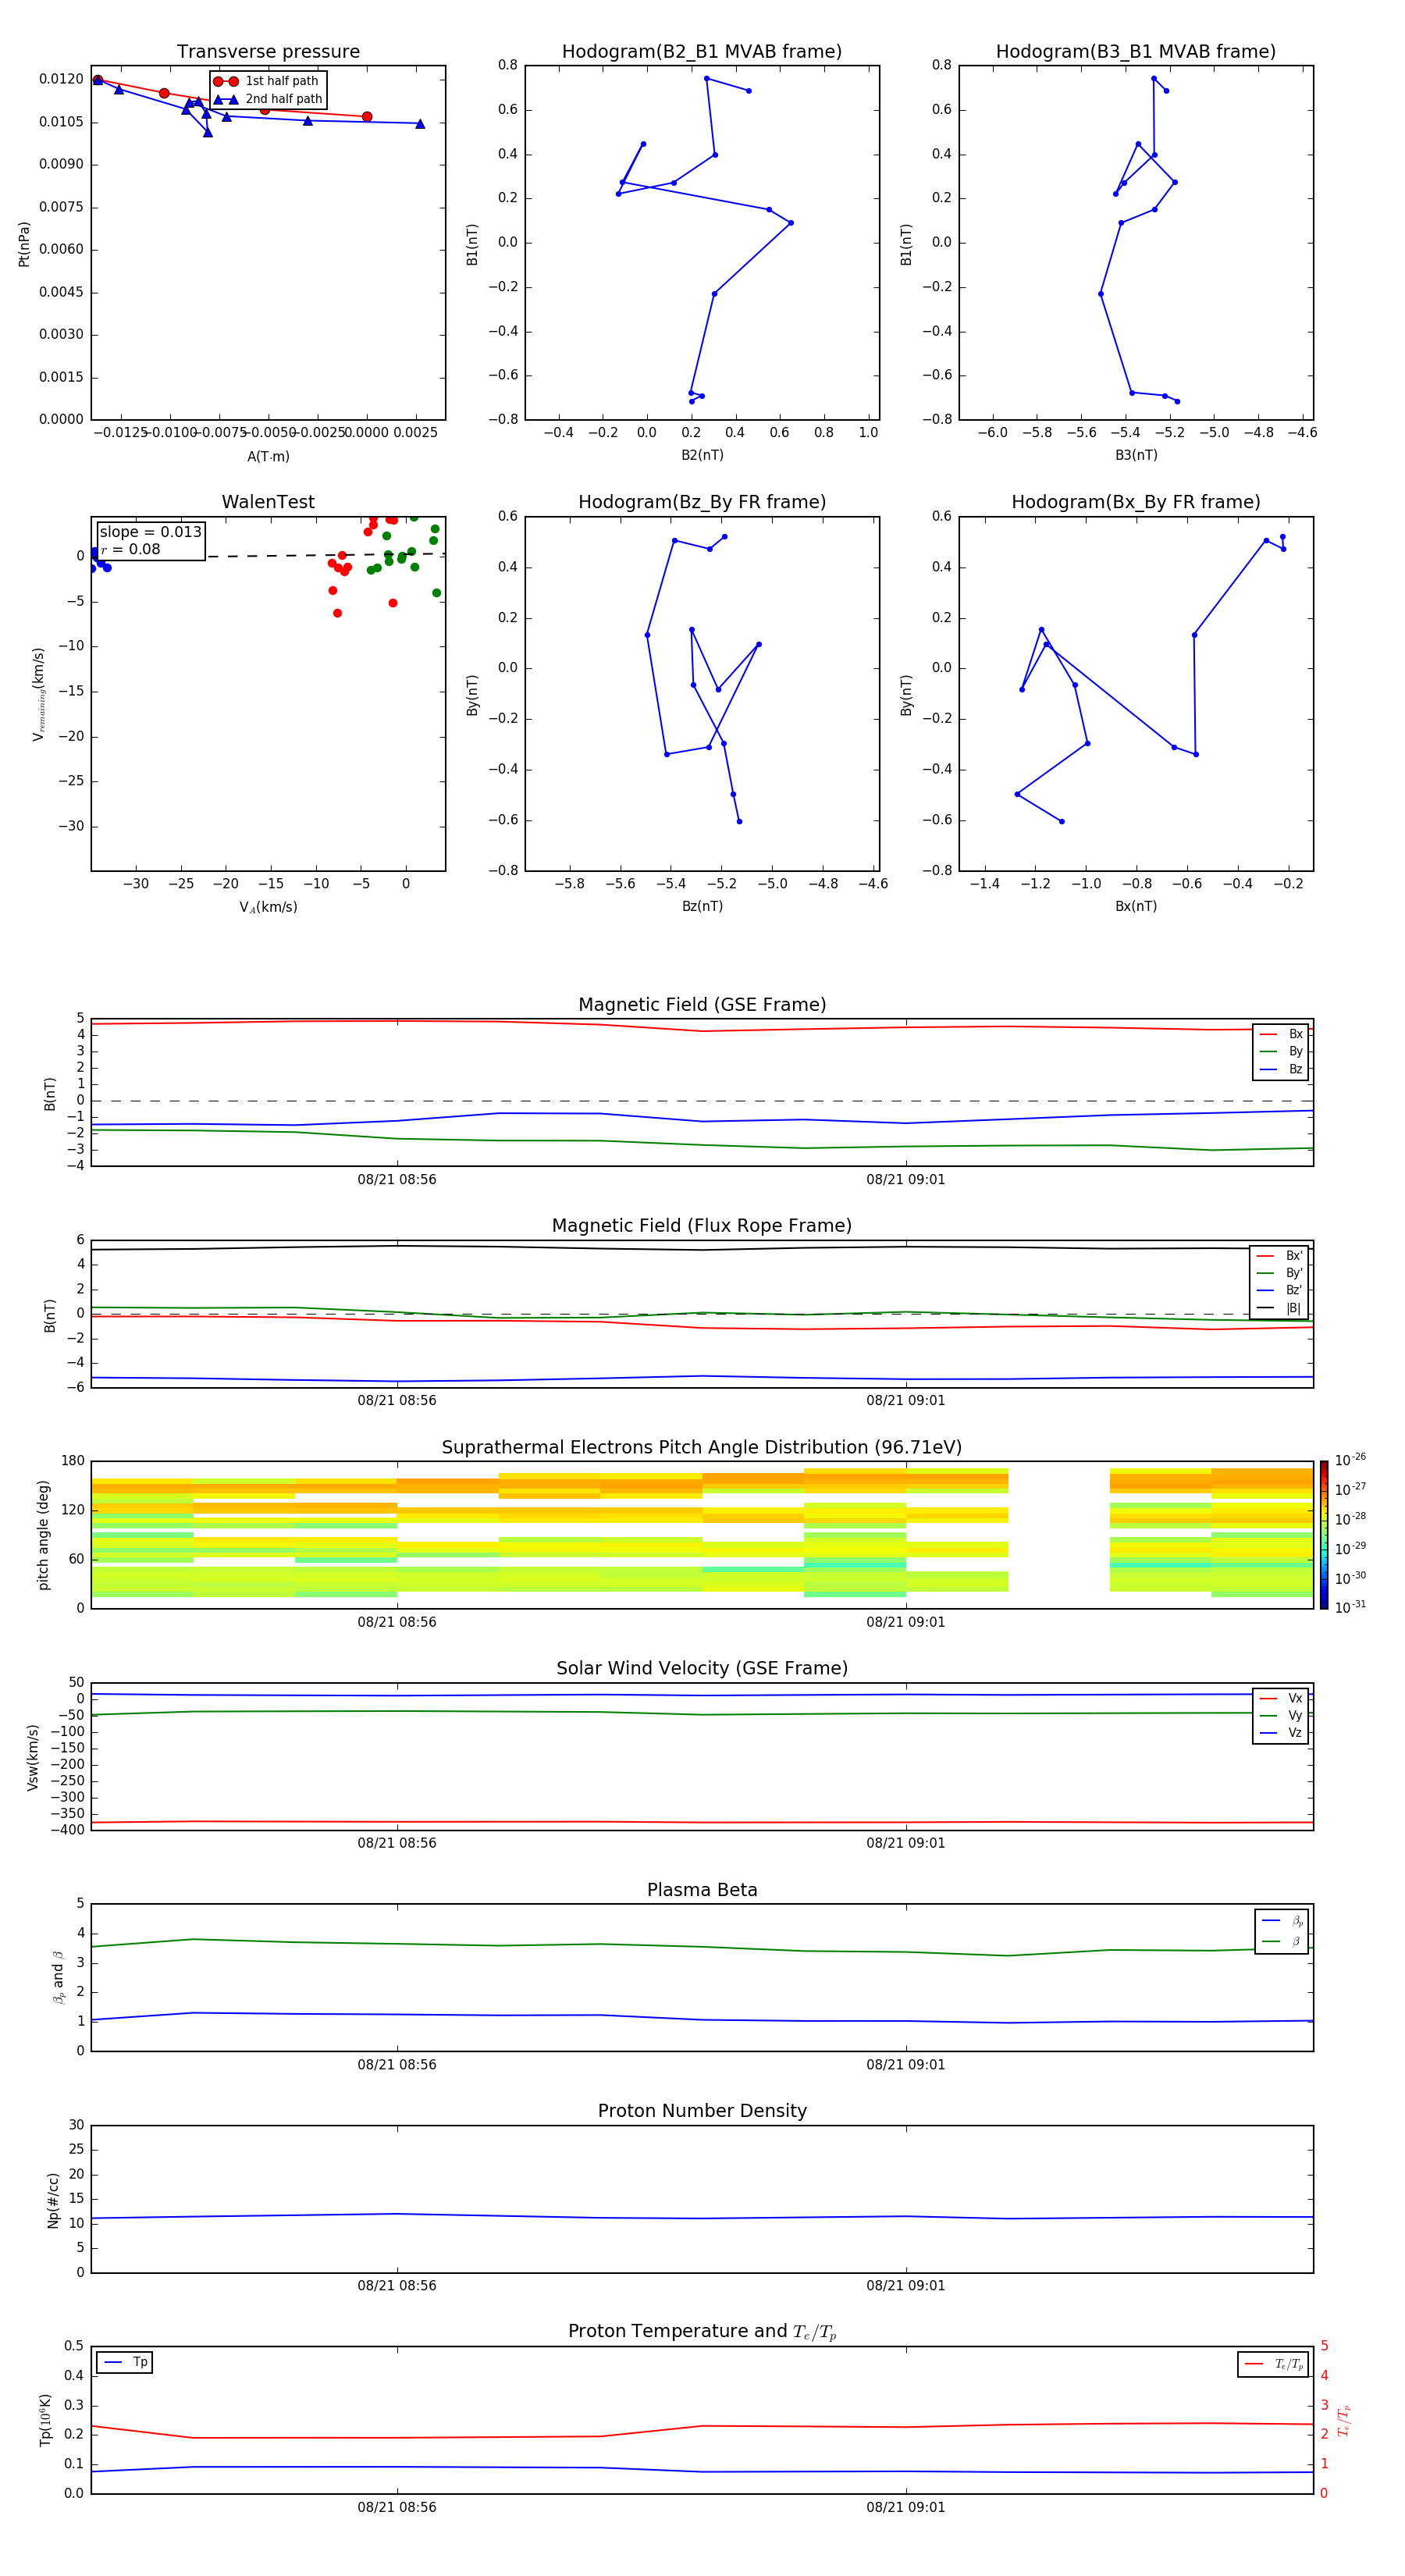1405x2576 pixels.
Task: Click the "Proton Number Density" plot title
Action: [x=702, y=2111]
